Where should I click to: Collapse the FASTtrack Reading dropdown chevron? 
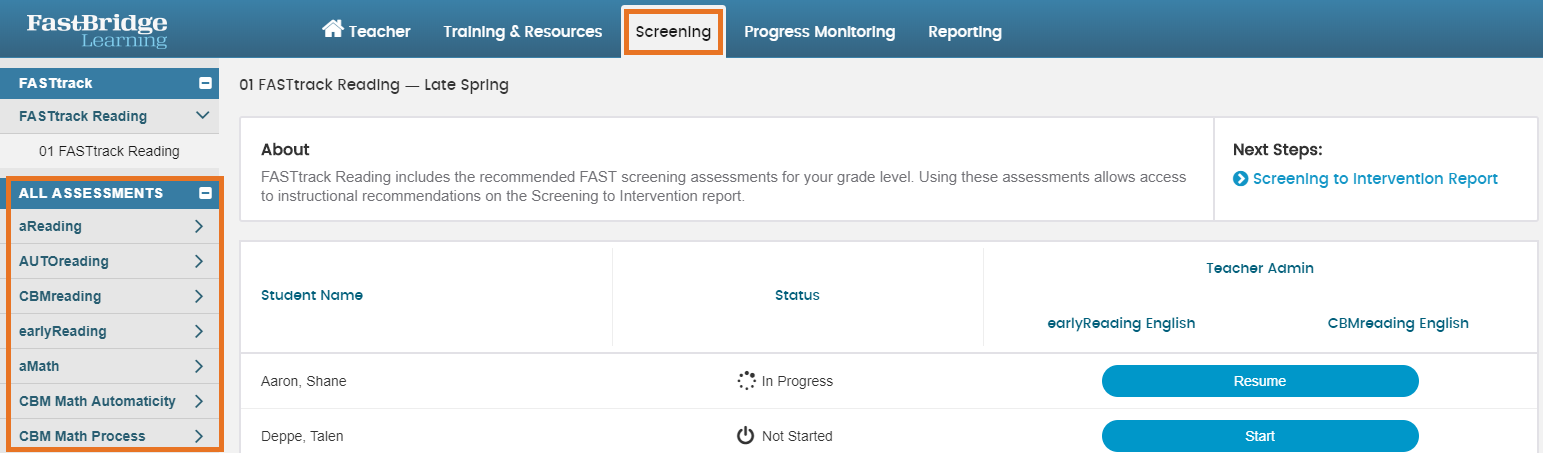202,116
